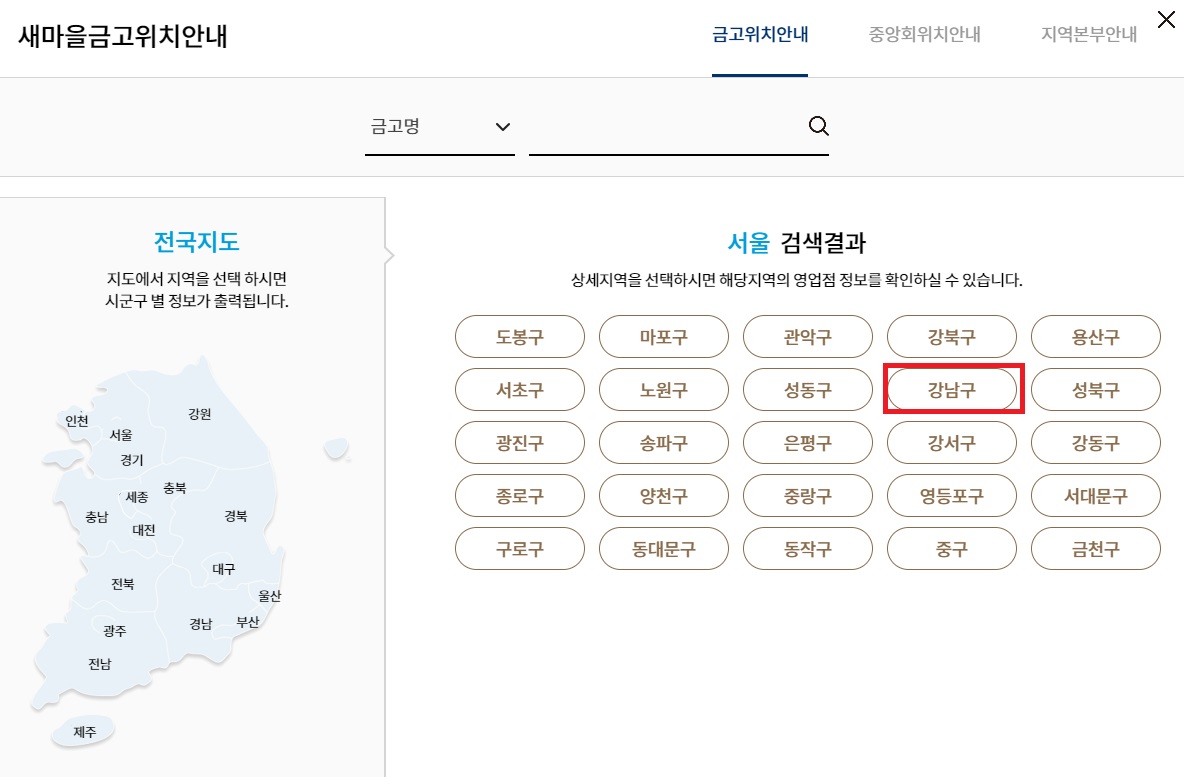Select 동작구 district button
1184x777 pixels.
pos(808,548)
